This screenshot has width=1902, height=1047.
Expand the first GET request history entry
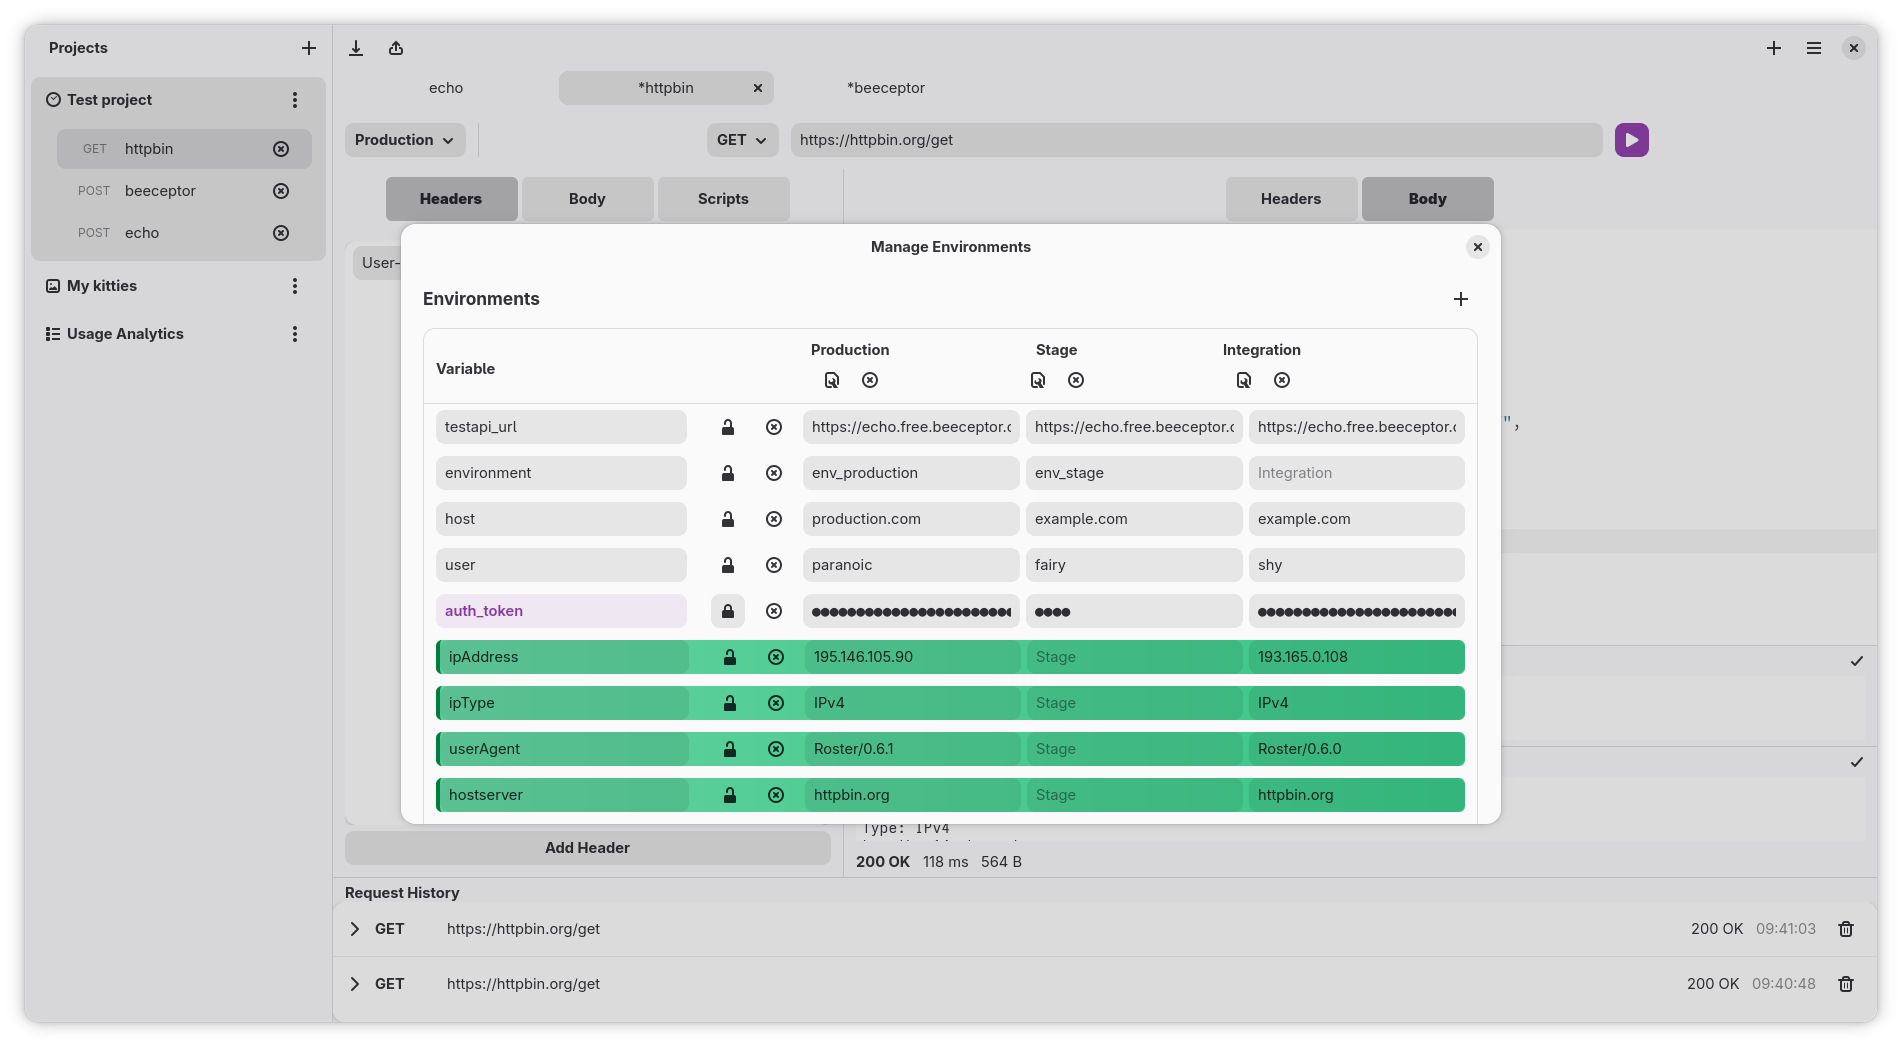coord(354,929)
